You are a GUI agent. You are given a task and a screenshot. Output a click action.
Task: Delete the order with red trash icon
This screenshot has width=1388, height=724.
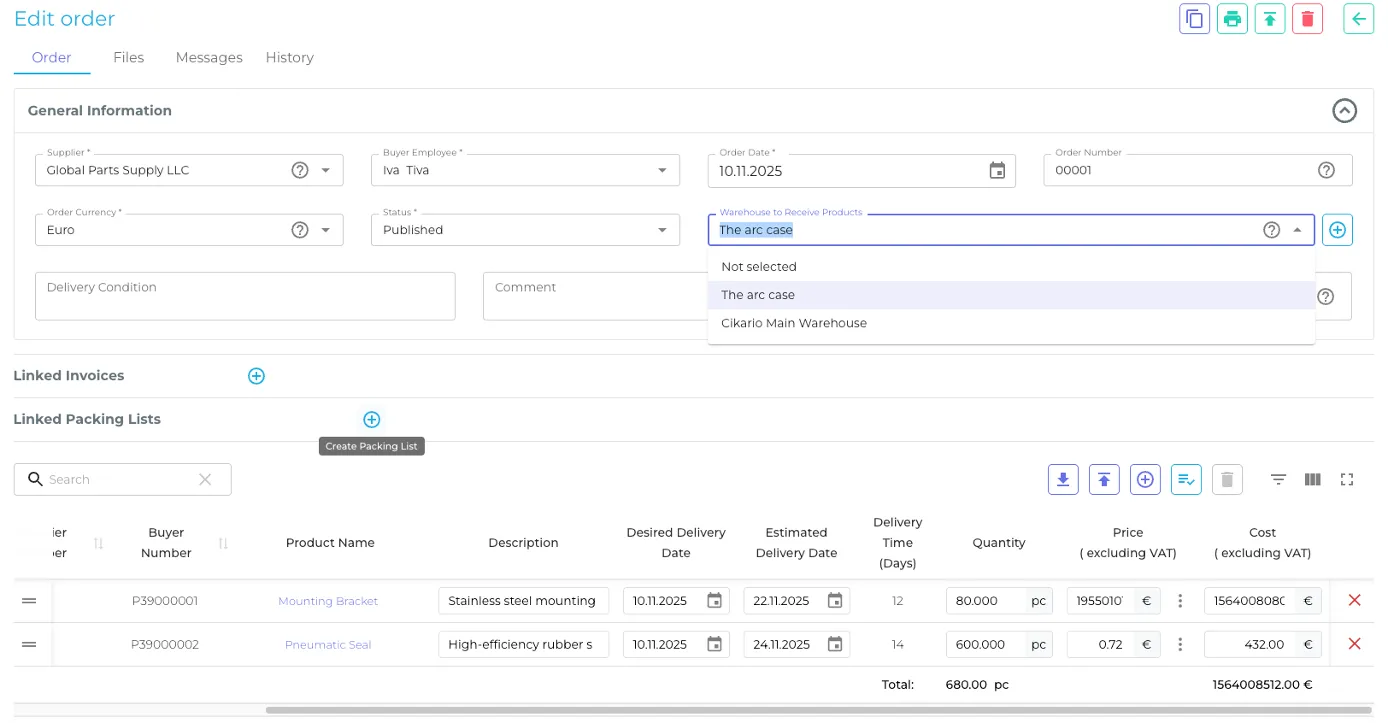pyautogui.click(x=1307, y=19)
